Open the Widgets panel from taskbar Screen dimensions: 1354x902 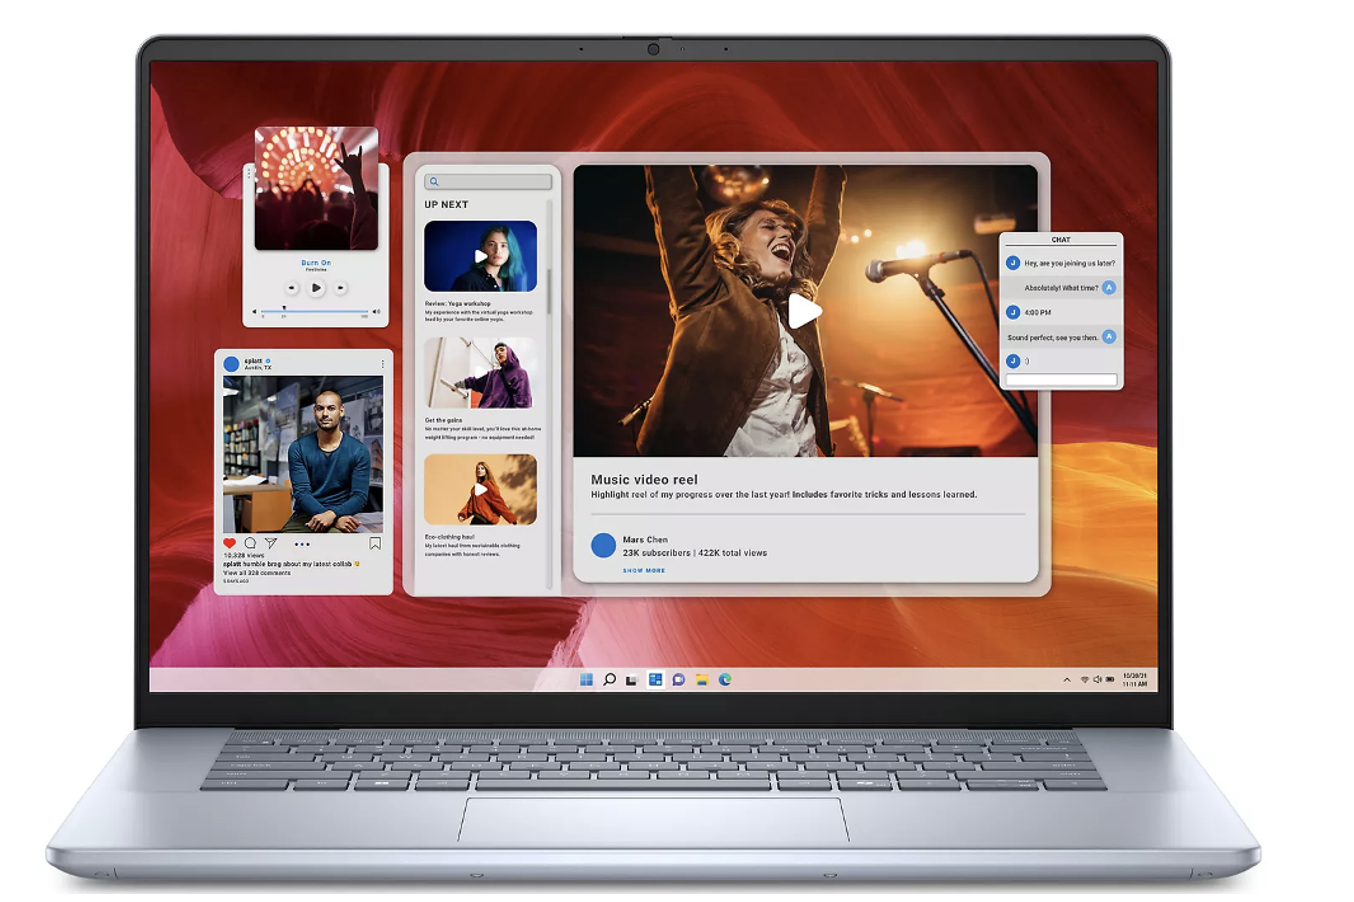coord(655,680)
